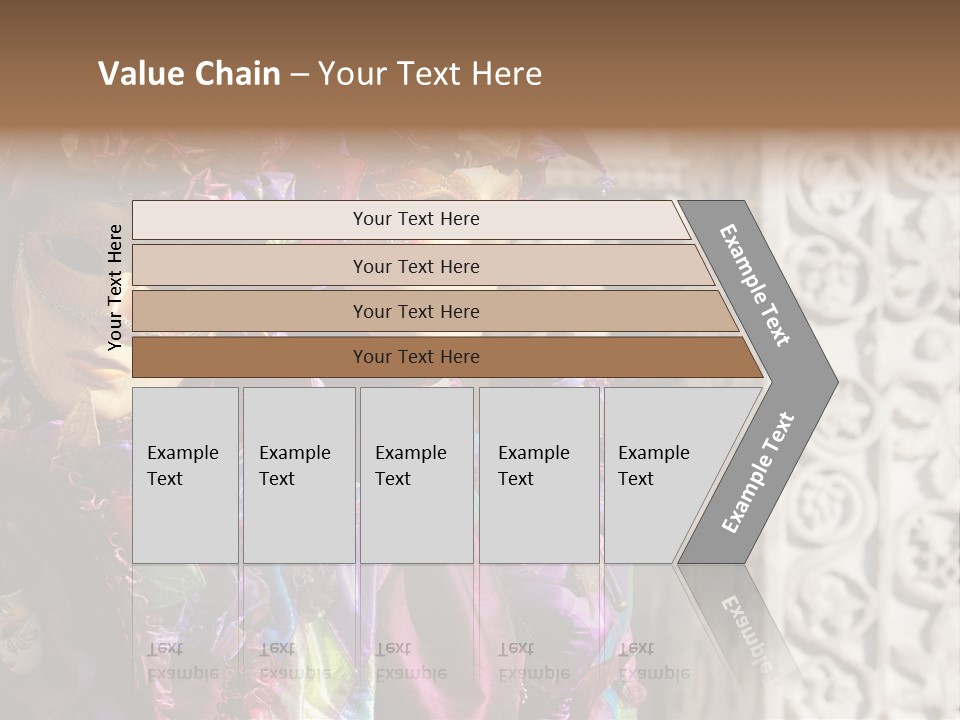The width and height of the screenshot is (960, 720).
Task: Select the fourth gray "Example Text" box from left
Action: pyautogui.click(x=539, y=475)
